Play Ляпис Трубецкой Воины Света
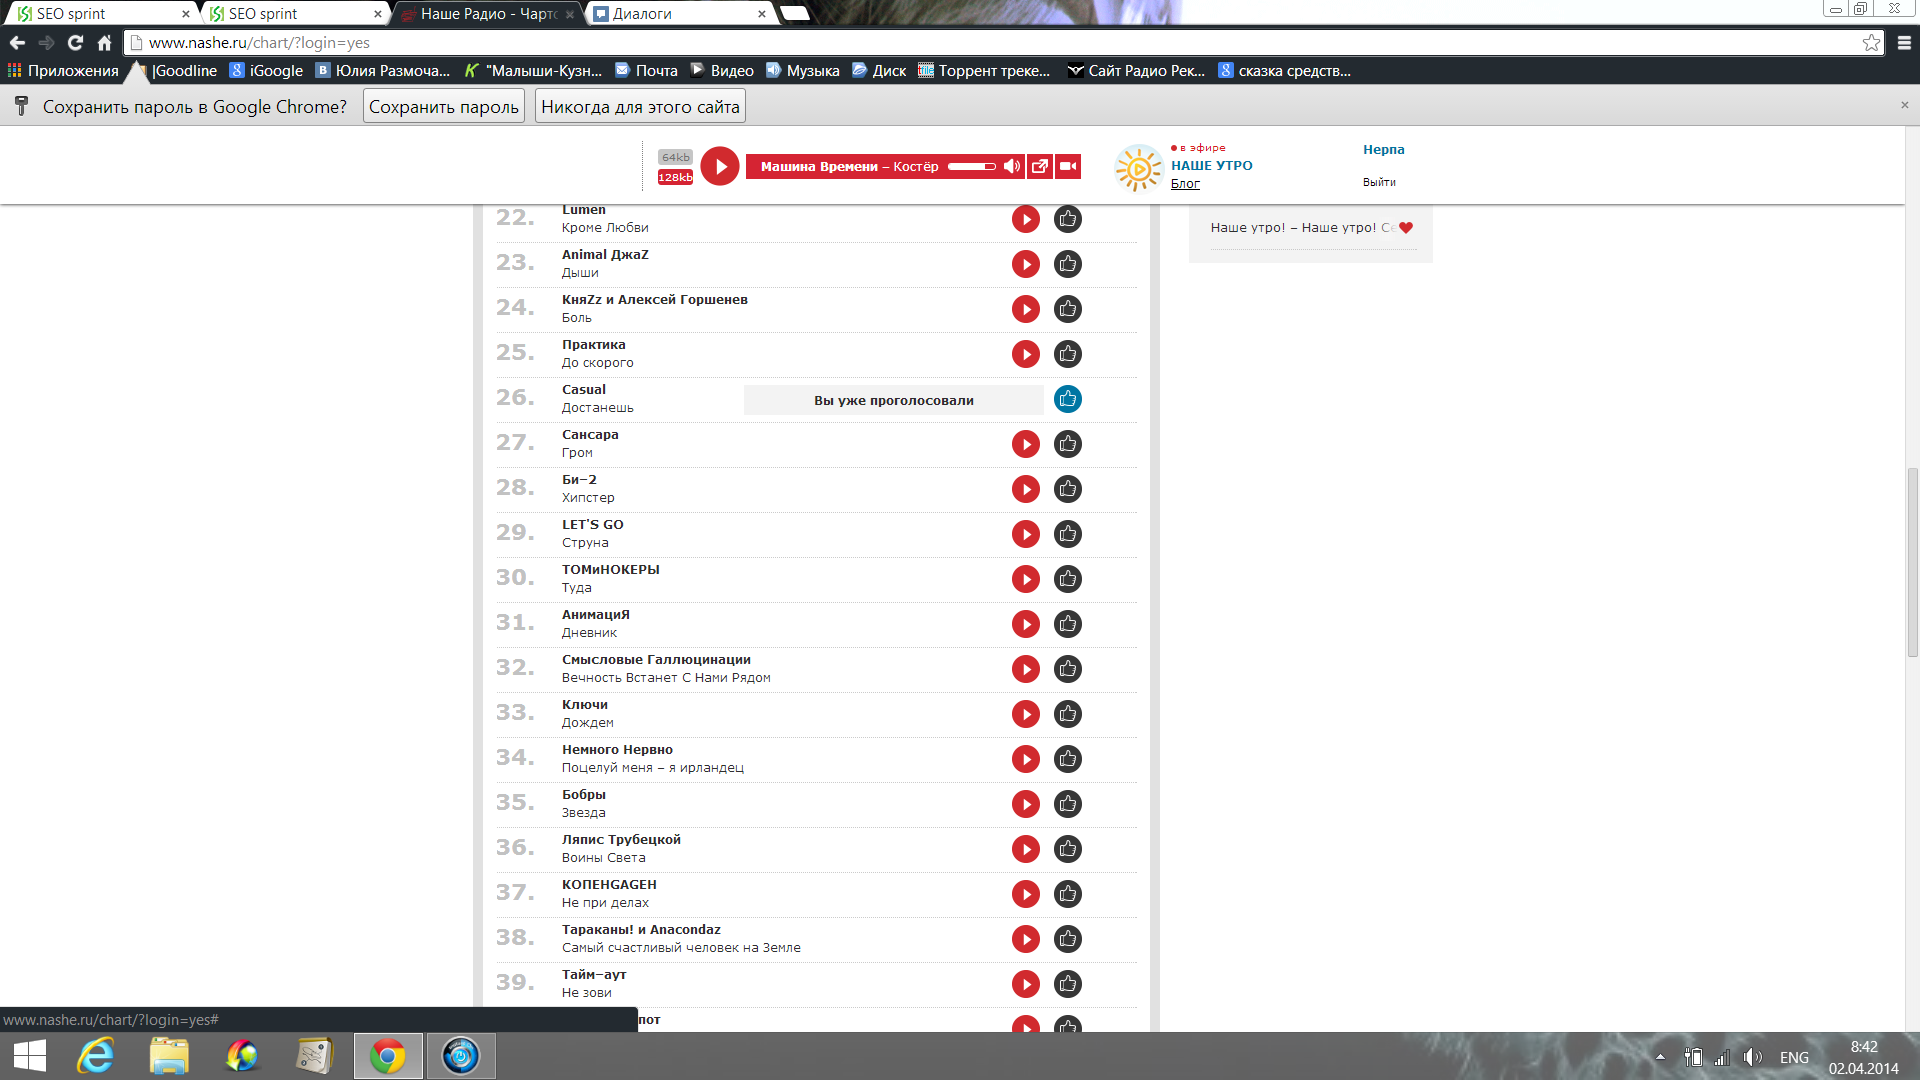This screenshot has height=1080, width=1920. click(1025, 849)
